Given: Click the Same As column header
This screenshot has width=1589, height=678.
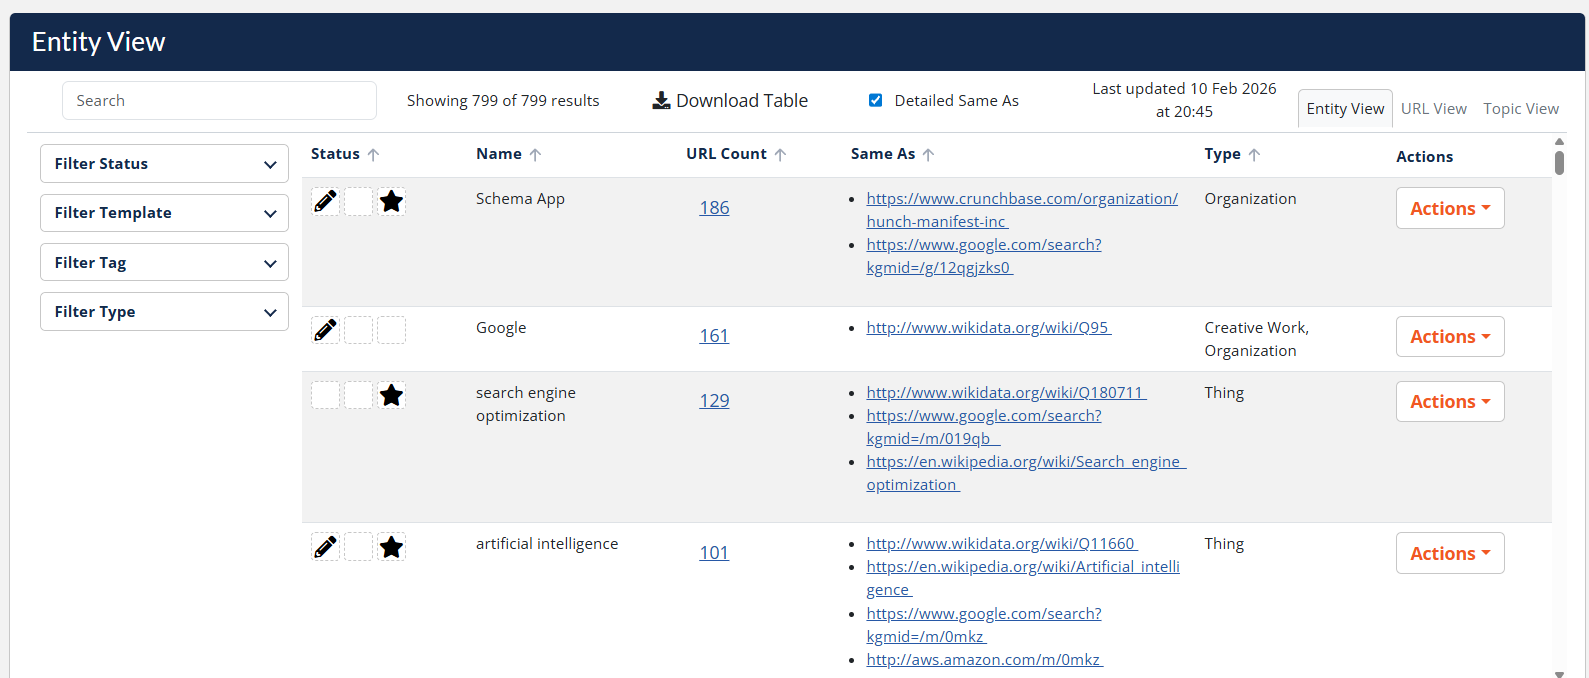Looking at the screenshot, I should [883, 154].
